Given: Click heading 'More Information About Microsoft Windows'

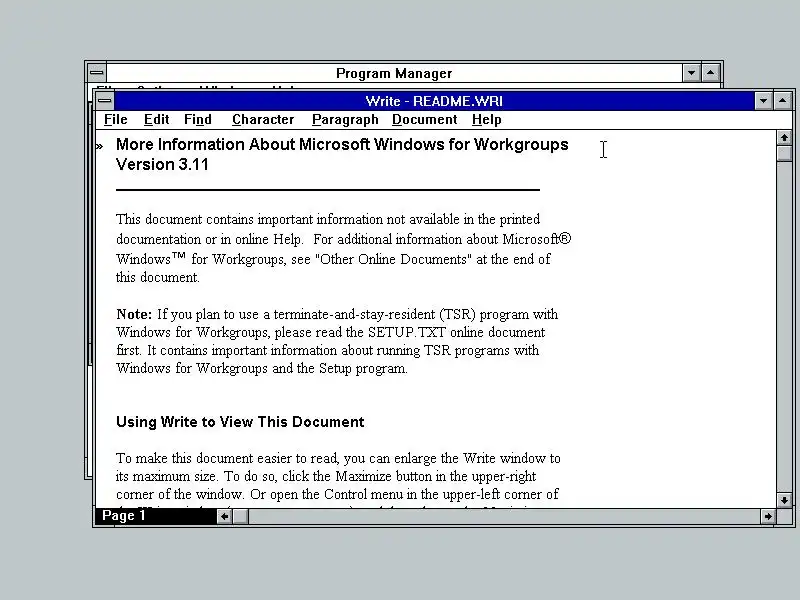Looking at the screenshot, I should point(342,144).
